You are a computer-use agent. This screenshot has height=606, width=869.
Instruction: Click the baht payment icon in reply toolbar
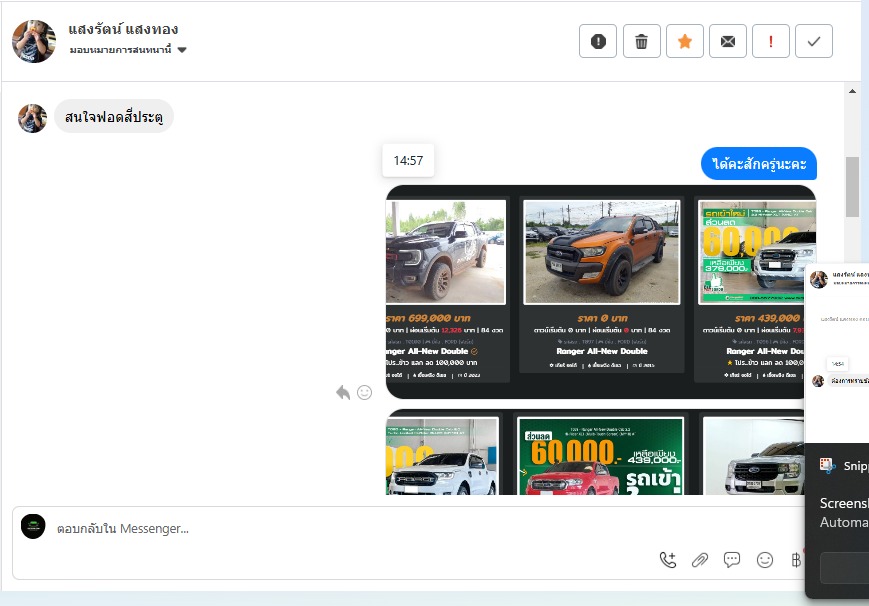click(x=796, y=560)
